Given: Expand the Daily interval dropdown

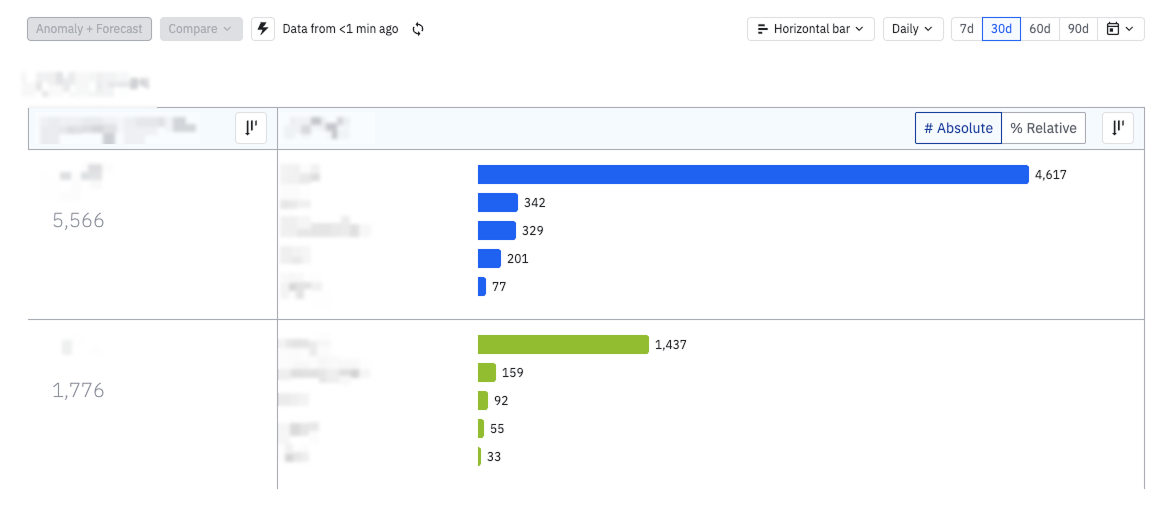Looking at the screenshot, I should [913, 29].
